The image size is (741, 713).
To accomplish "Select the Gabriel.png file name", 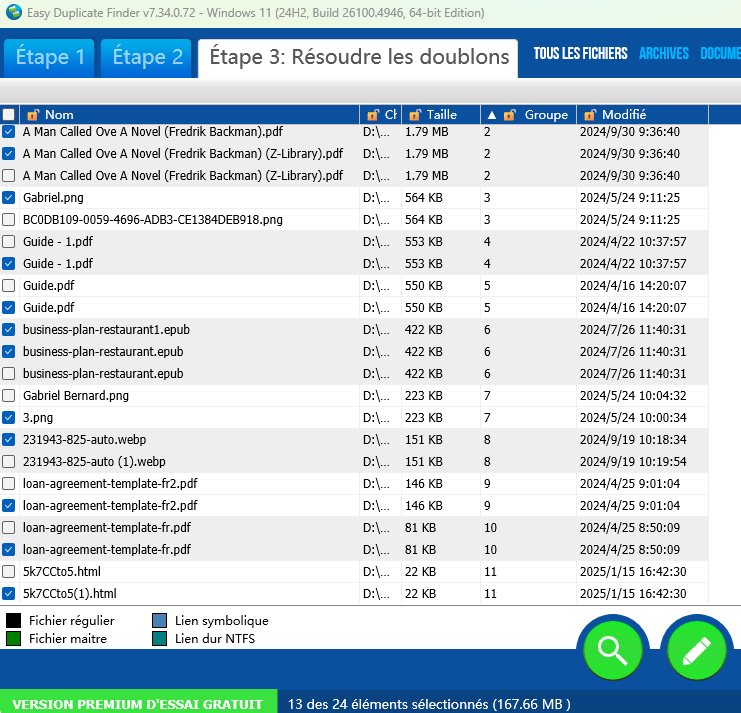I will pos(53,198).
